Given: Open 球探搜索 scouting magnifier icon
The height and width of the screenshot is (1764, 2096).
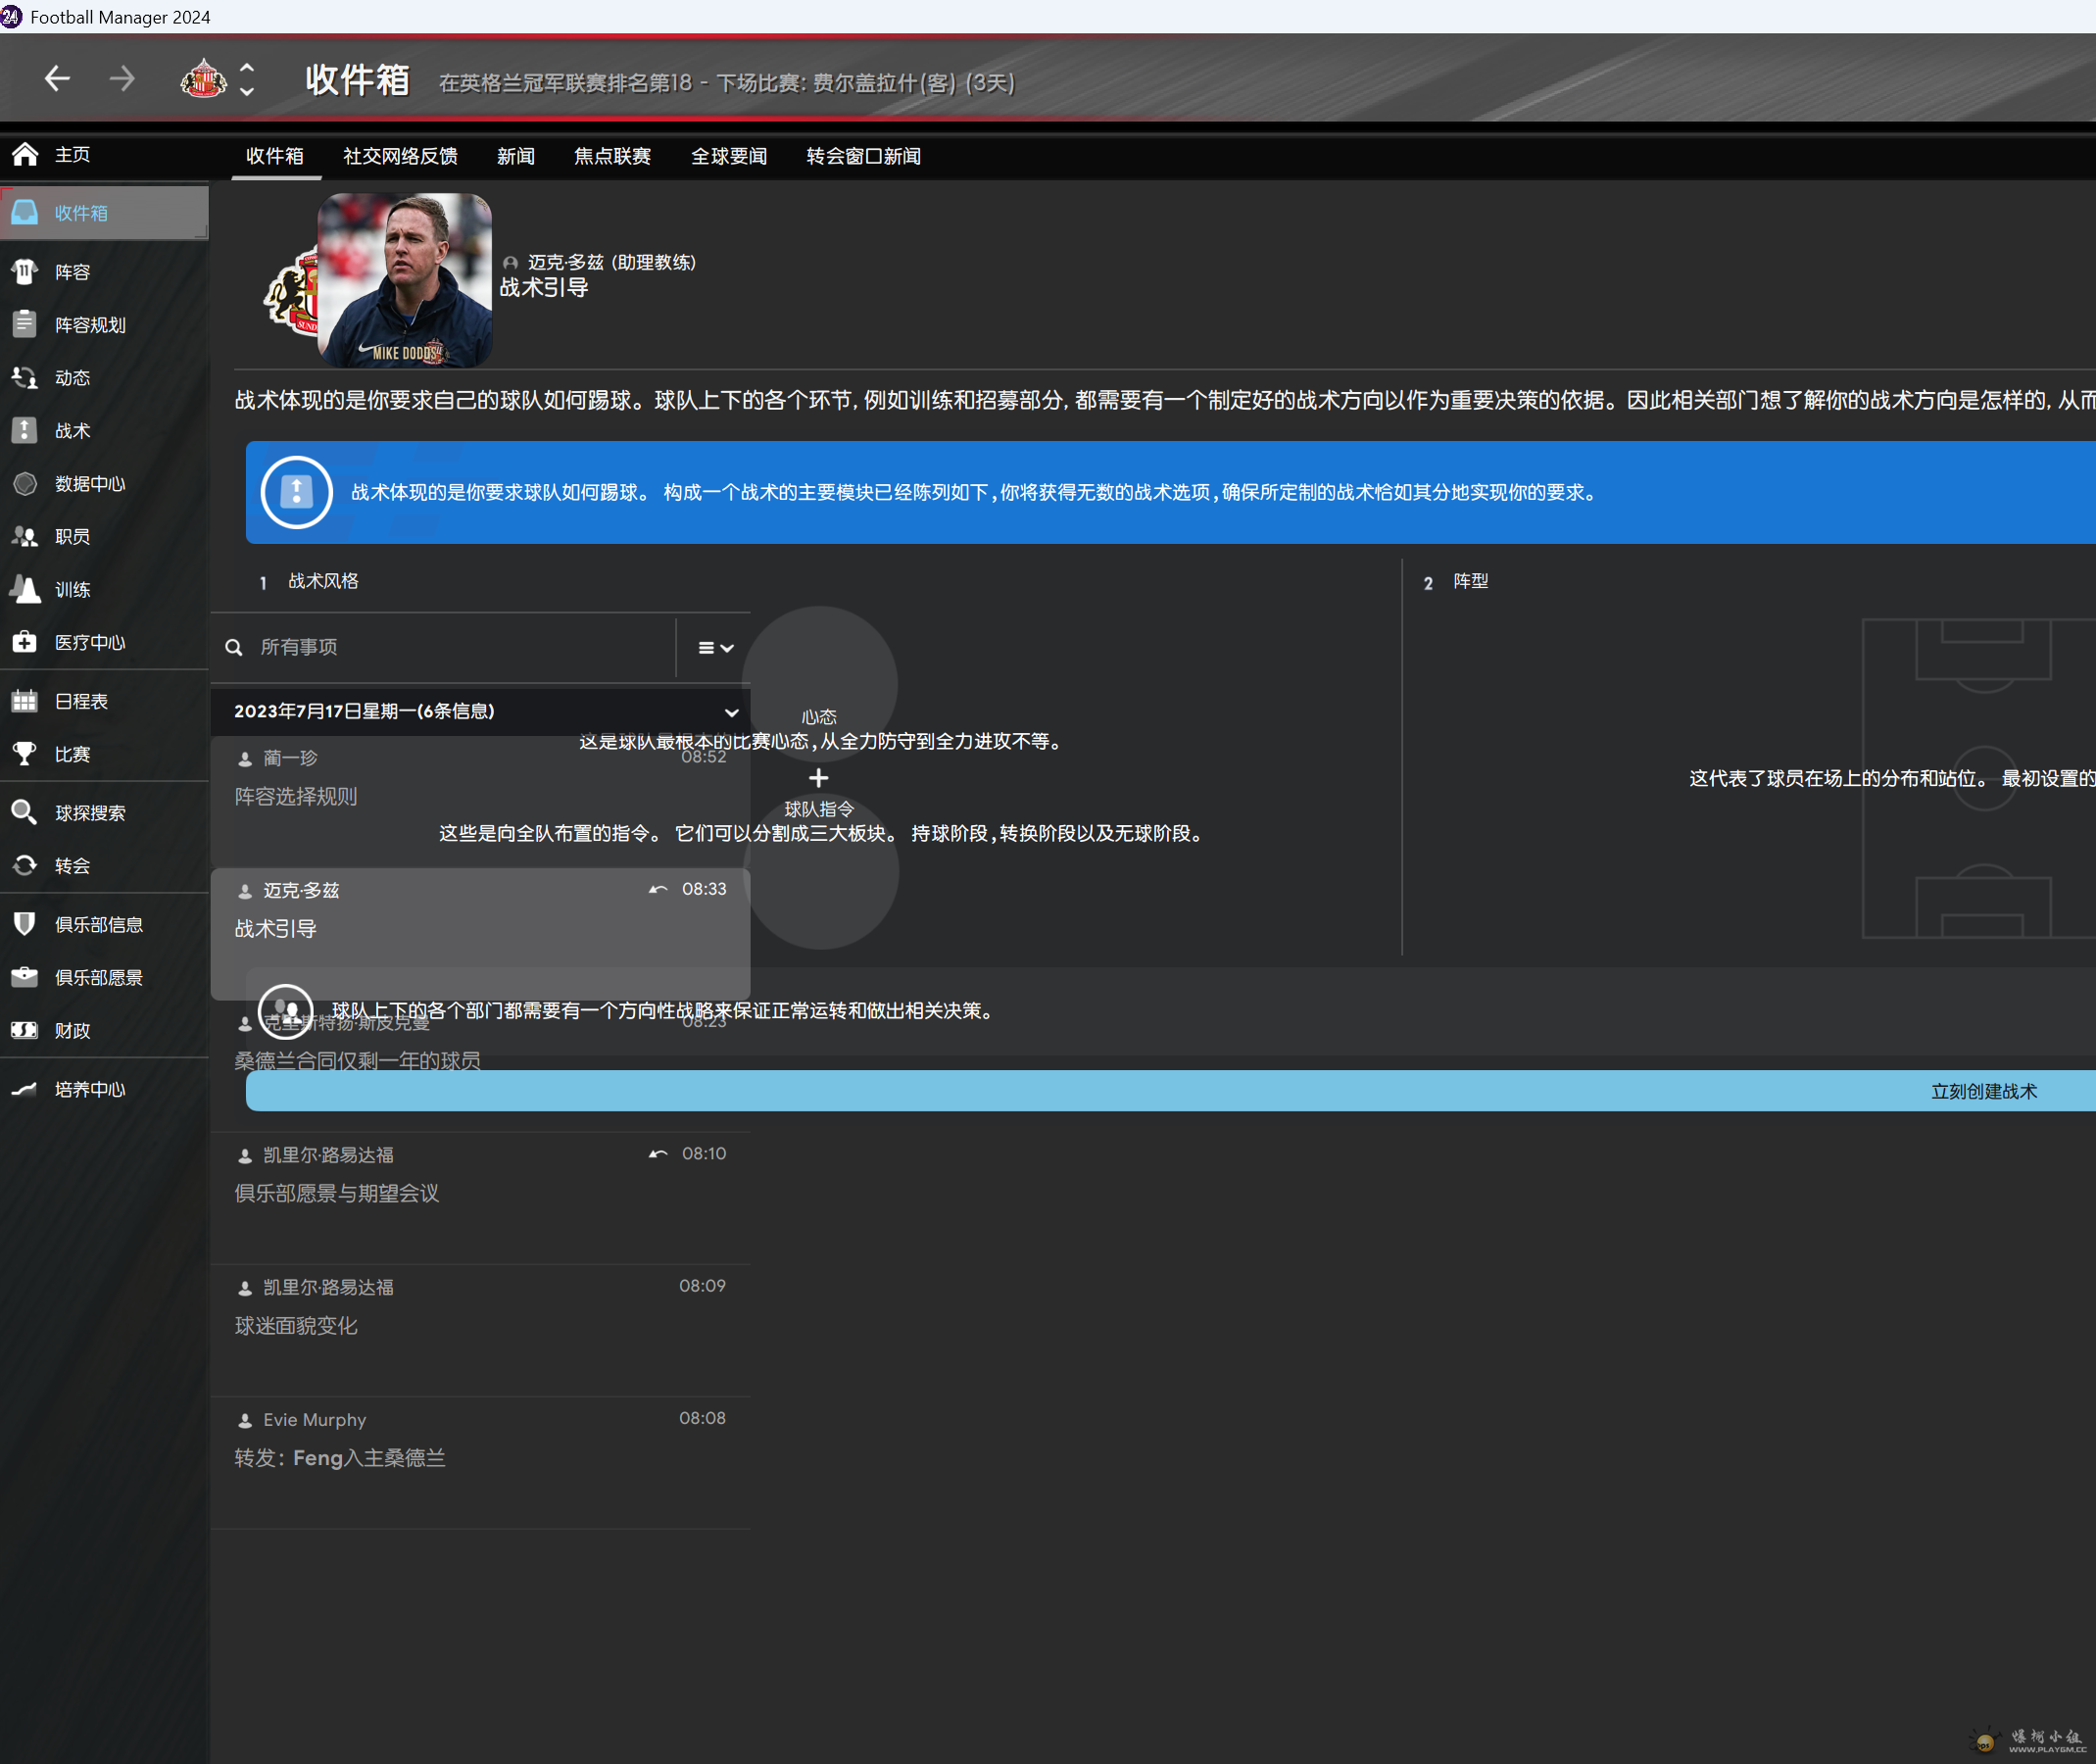Looking at the screenshot, I should click(x=25, y=812).
